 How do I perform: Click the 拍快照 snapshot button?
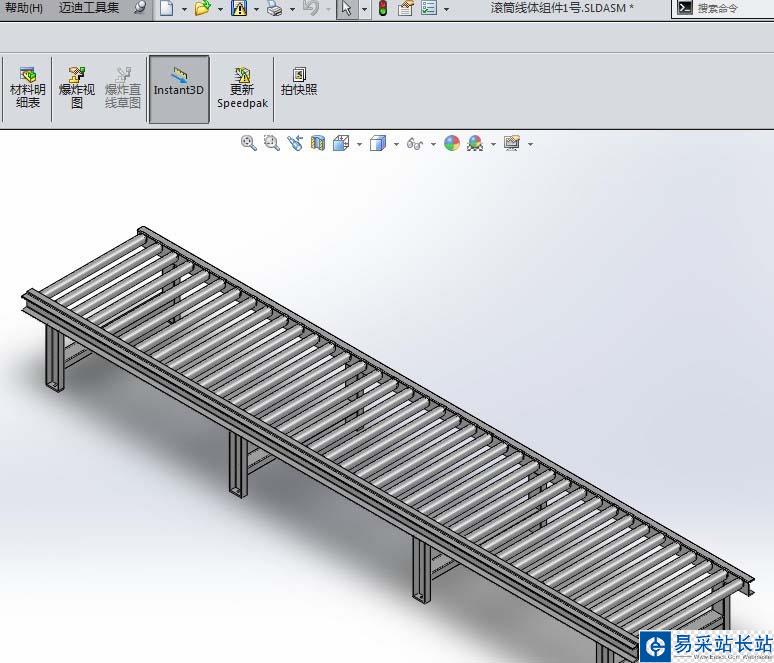coord(299,82)
